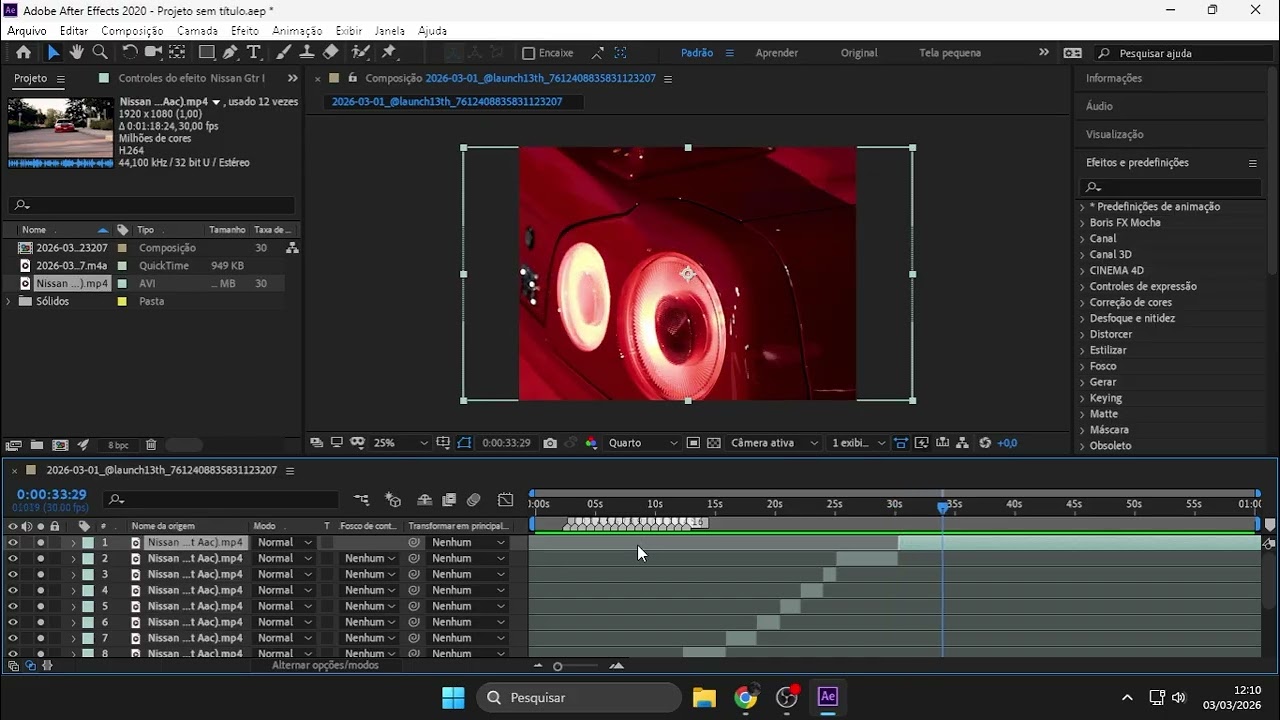The height and width of the screenshot is (720, 1280).
Task: Toggle visibility of layer 5
Action: point(13,607)
